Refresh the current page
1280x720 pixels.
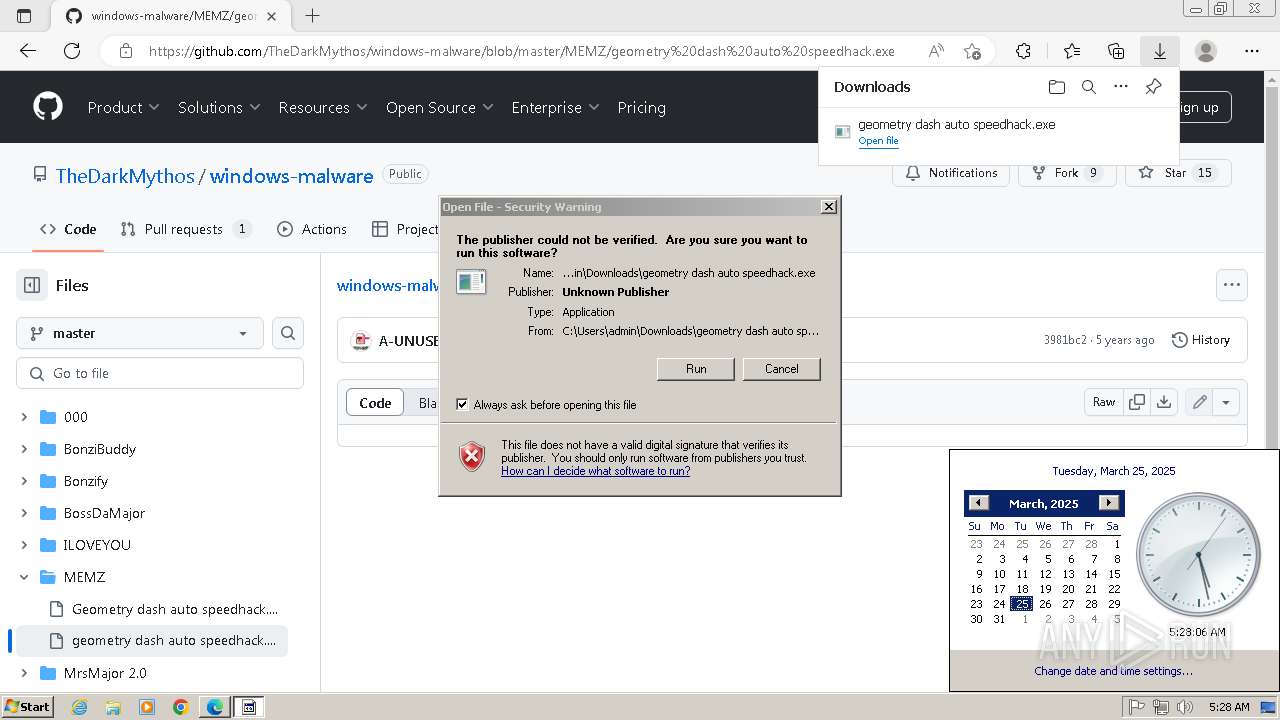pos(71,51)
